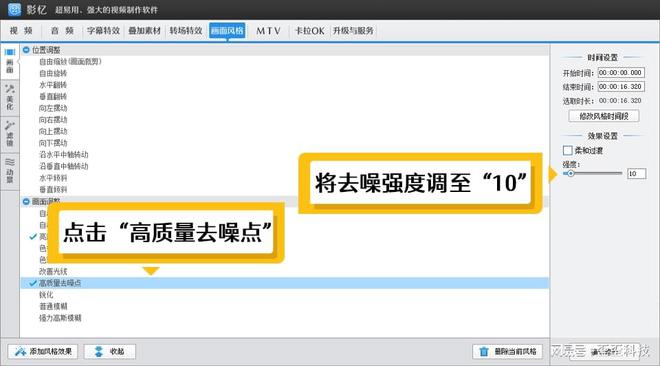Click the checkmark beside 高质量去噪点
The height and width of the screenshot is (366, 660).
click(x=33, y=283)
